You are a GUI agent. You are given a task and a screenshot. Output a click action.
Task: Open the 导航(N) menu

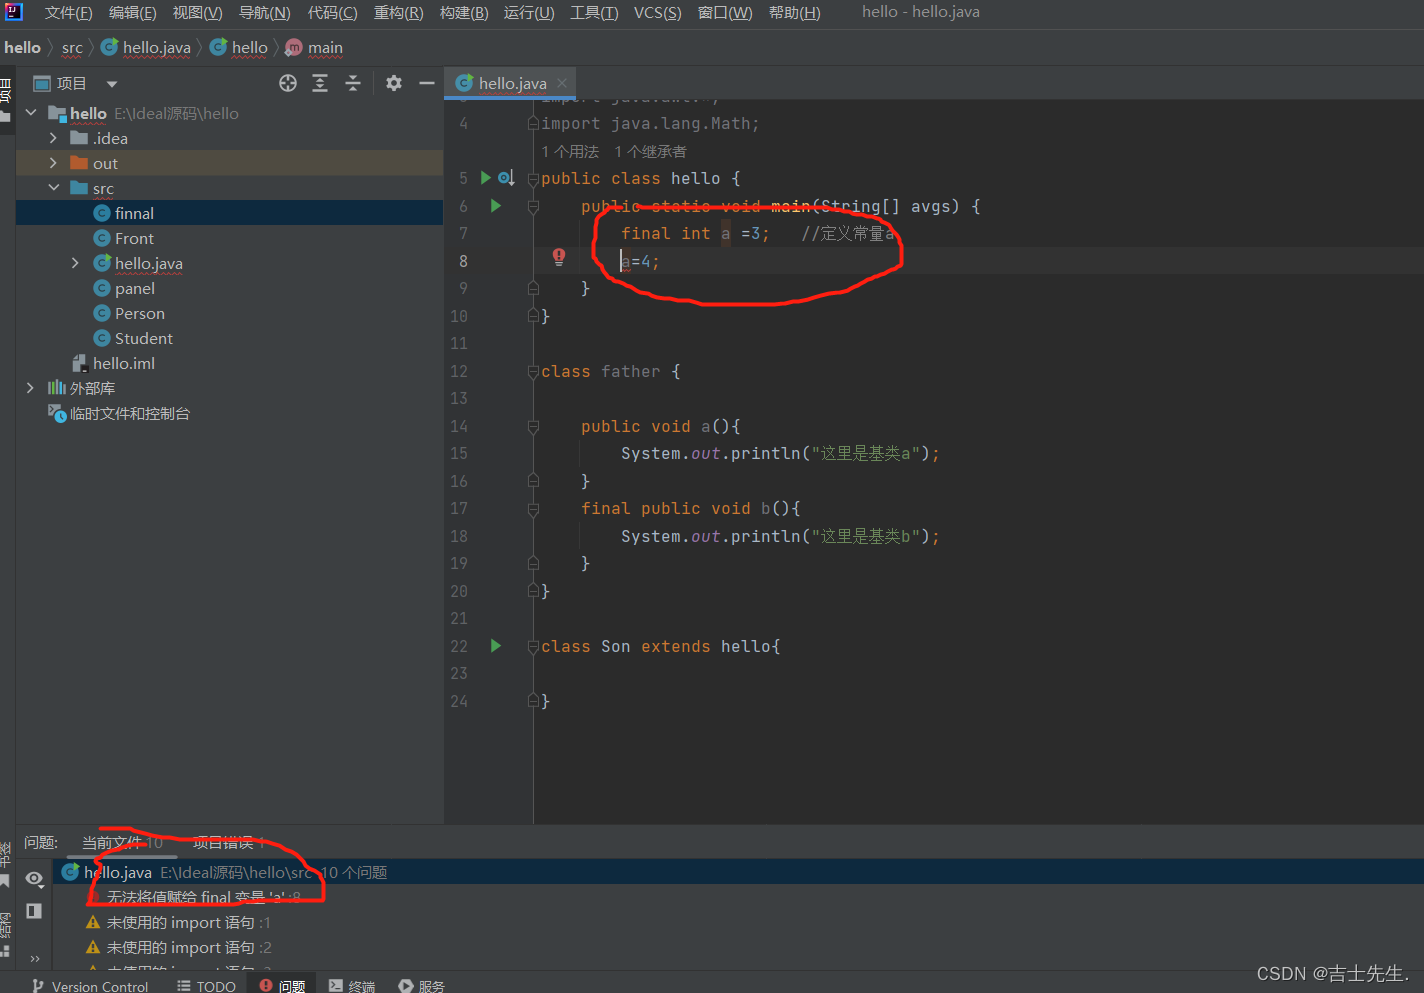coord(264,13)
